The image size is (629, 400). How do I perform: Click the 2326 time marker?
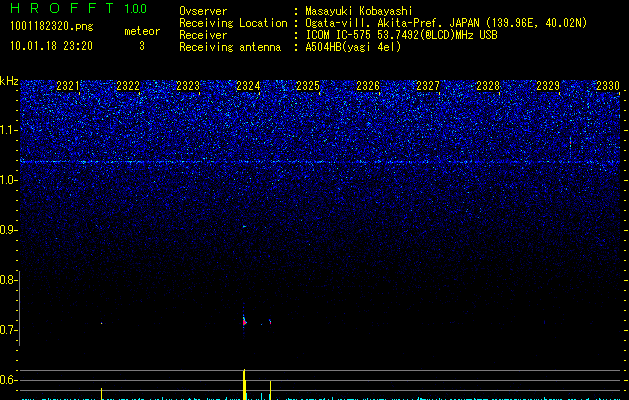pos(368,87)
